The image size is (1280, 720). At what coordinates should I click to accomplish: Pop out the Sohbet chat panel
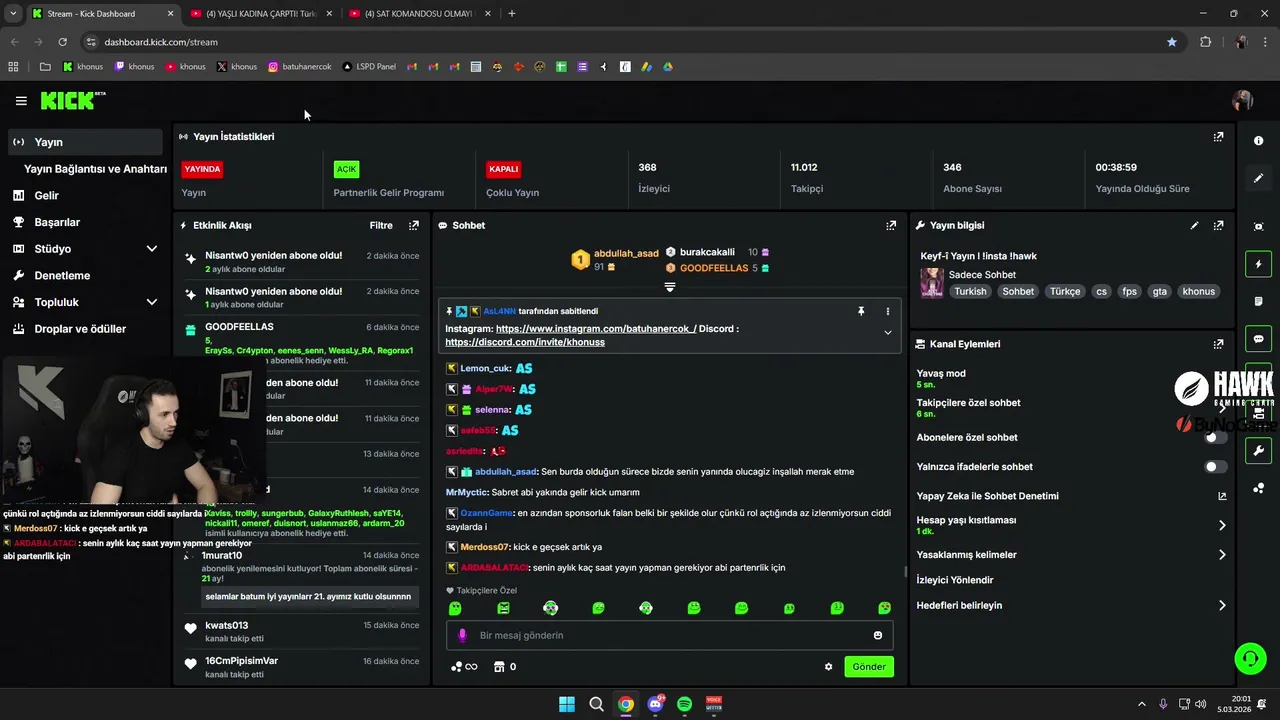point(891,226)
